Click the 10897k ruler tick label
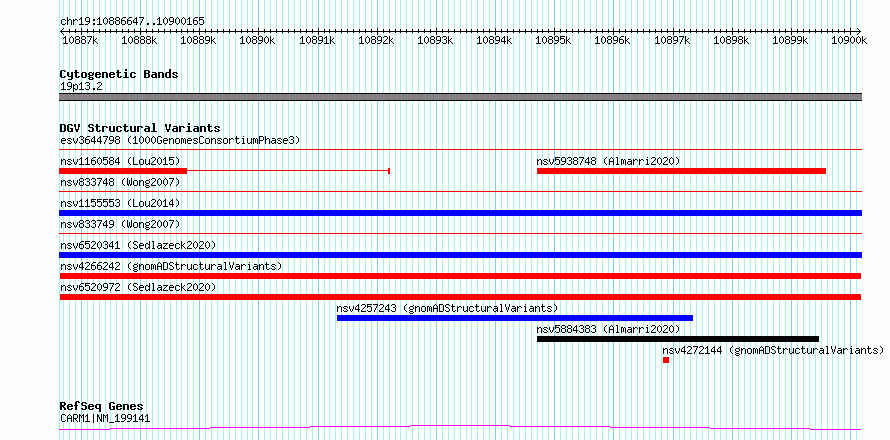 coord(673,40)
